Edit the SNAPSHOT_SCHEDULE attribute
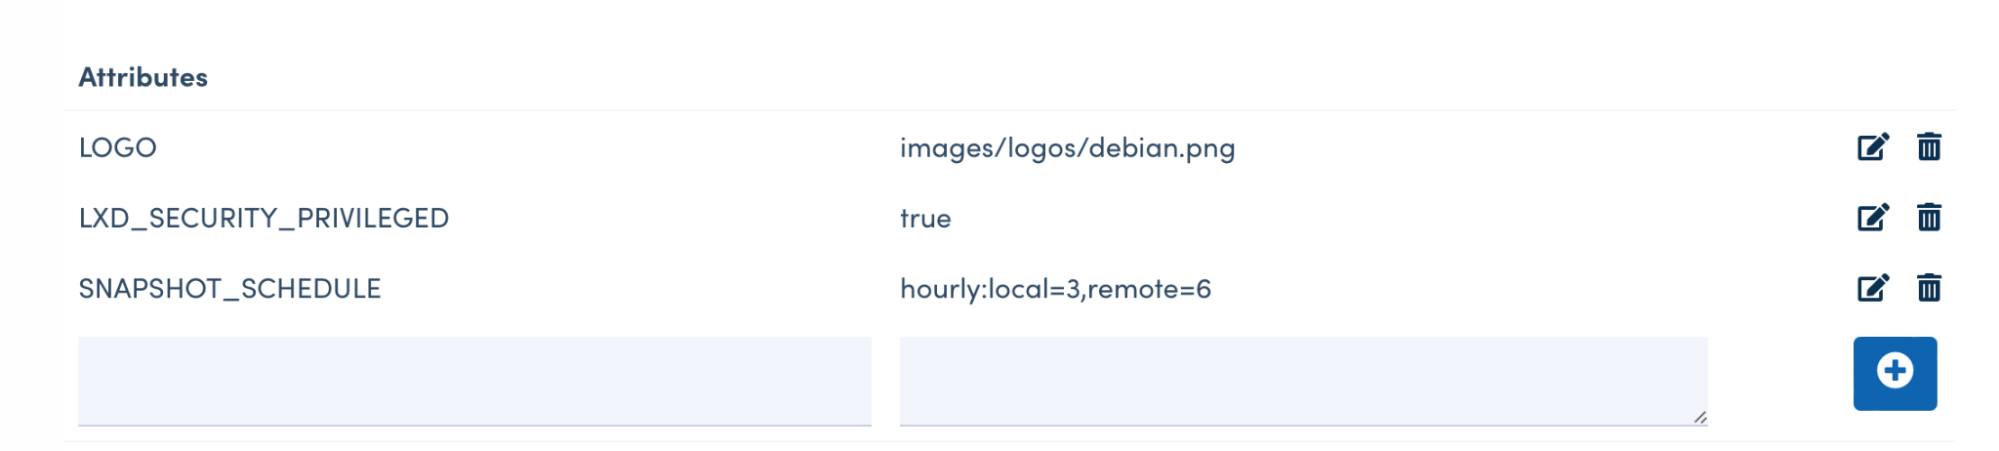1999x451 pixels. click(1872, 288)
